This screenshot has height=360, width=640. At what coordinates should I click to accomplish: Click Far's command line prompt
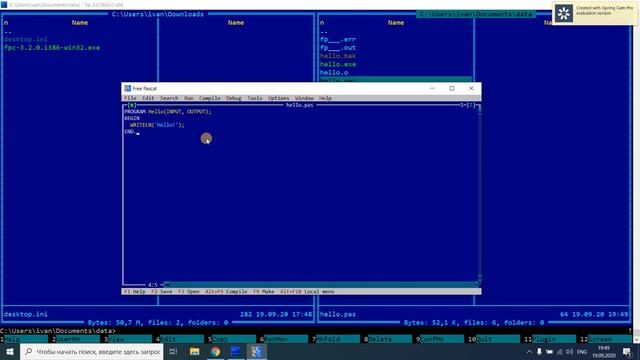tap(58, 331)
